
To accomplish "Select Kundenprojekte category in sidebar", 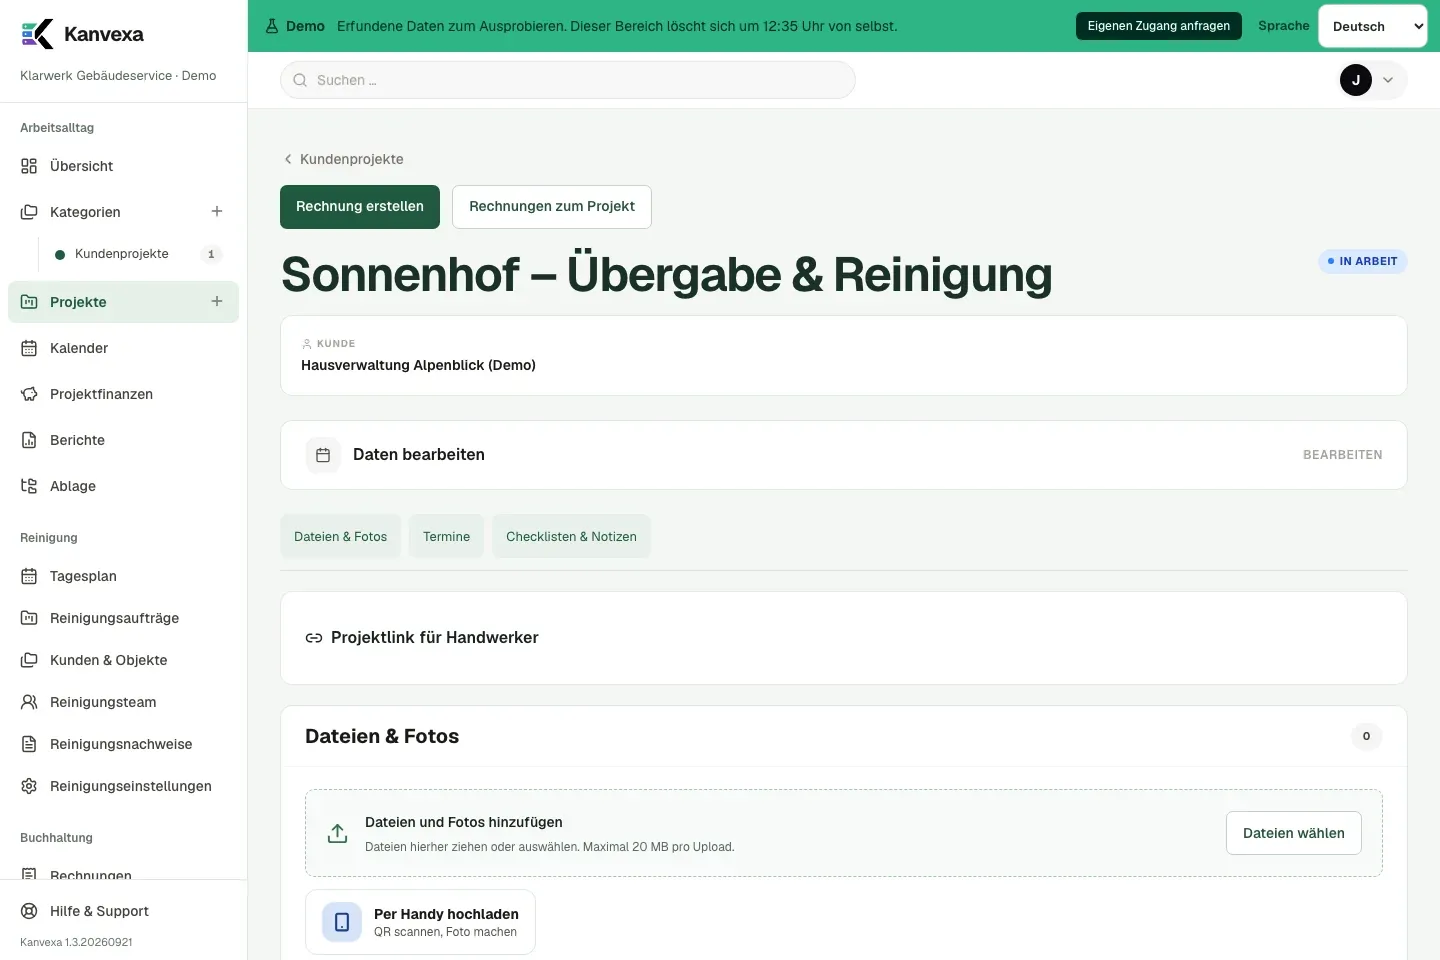I will click(x=122, y=254).
